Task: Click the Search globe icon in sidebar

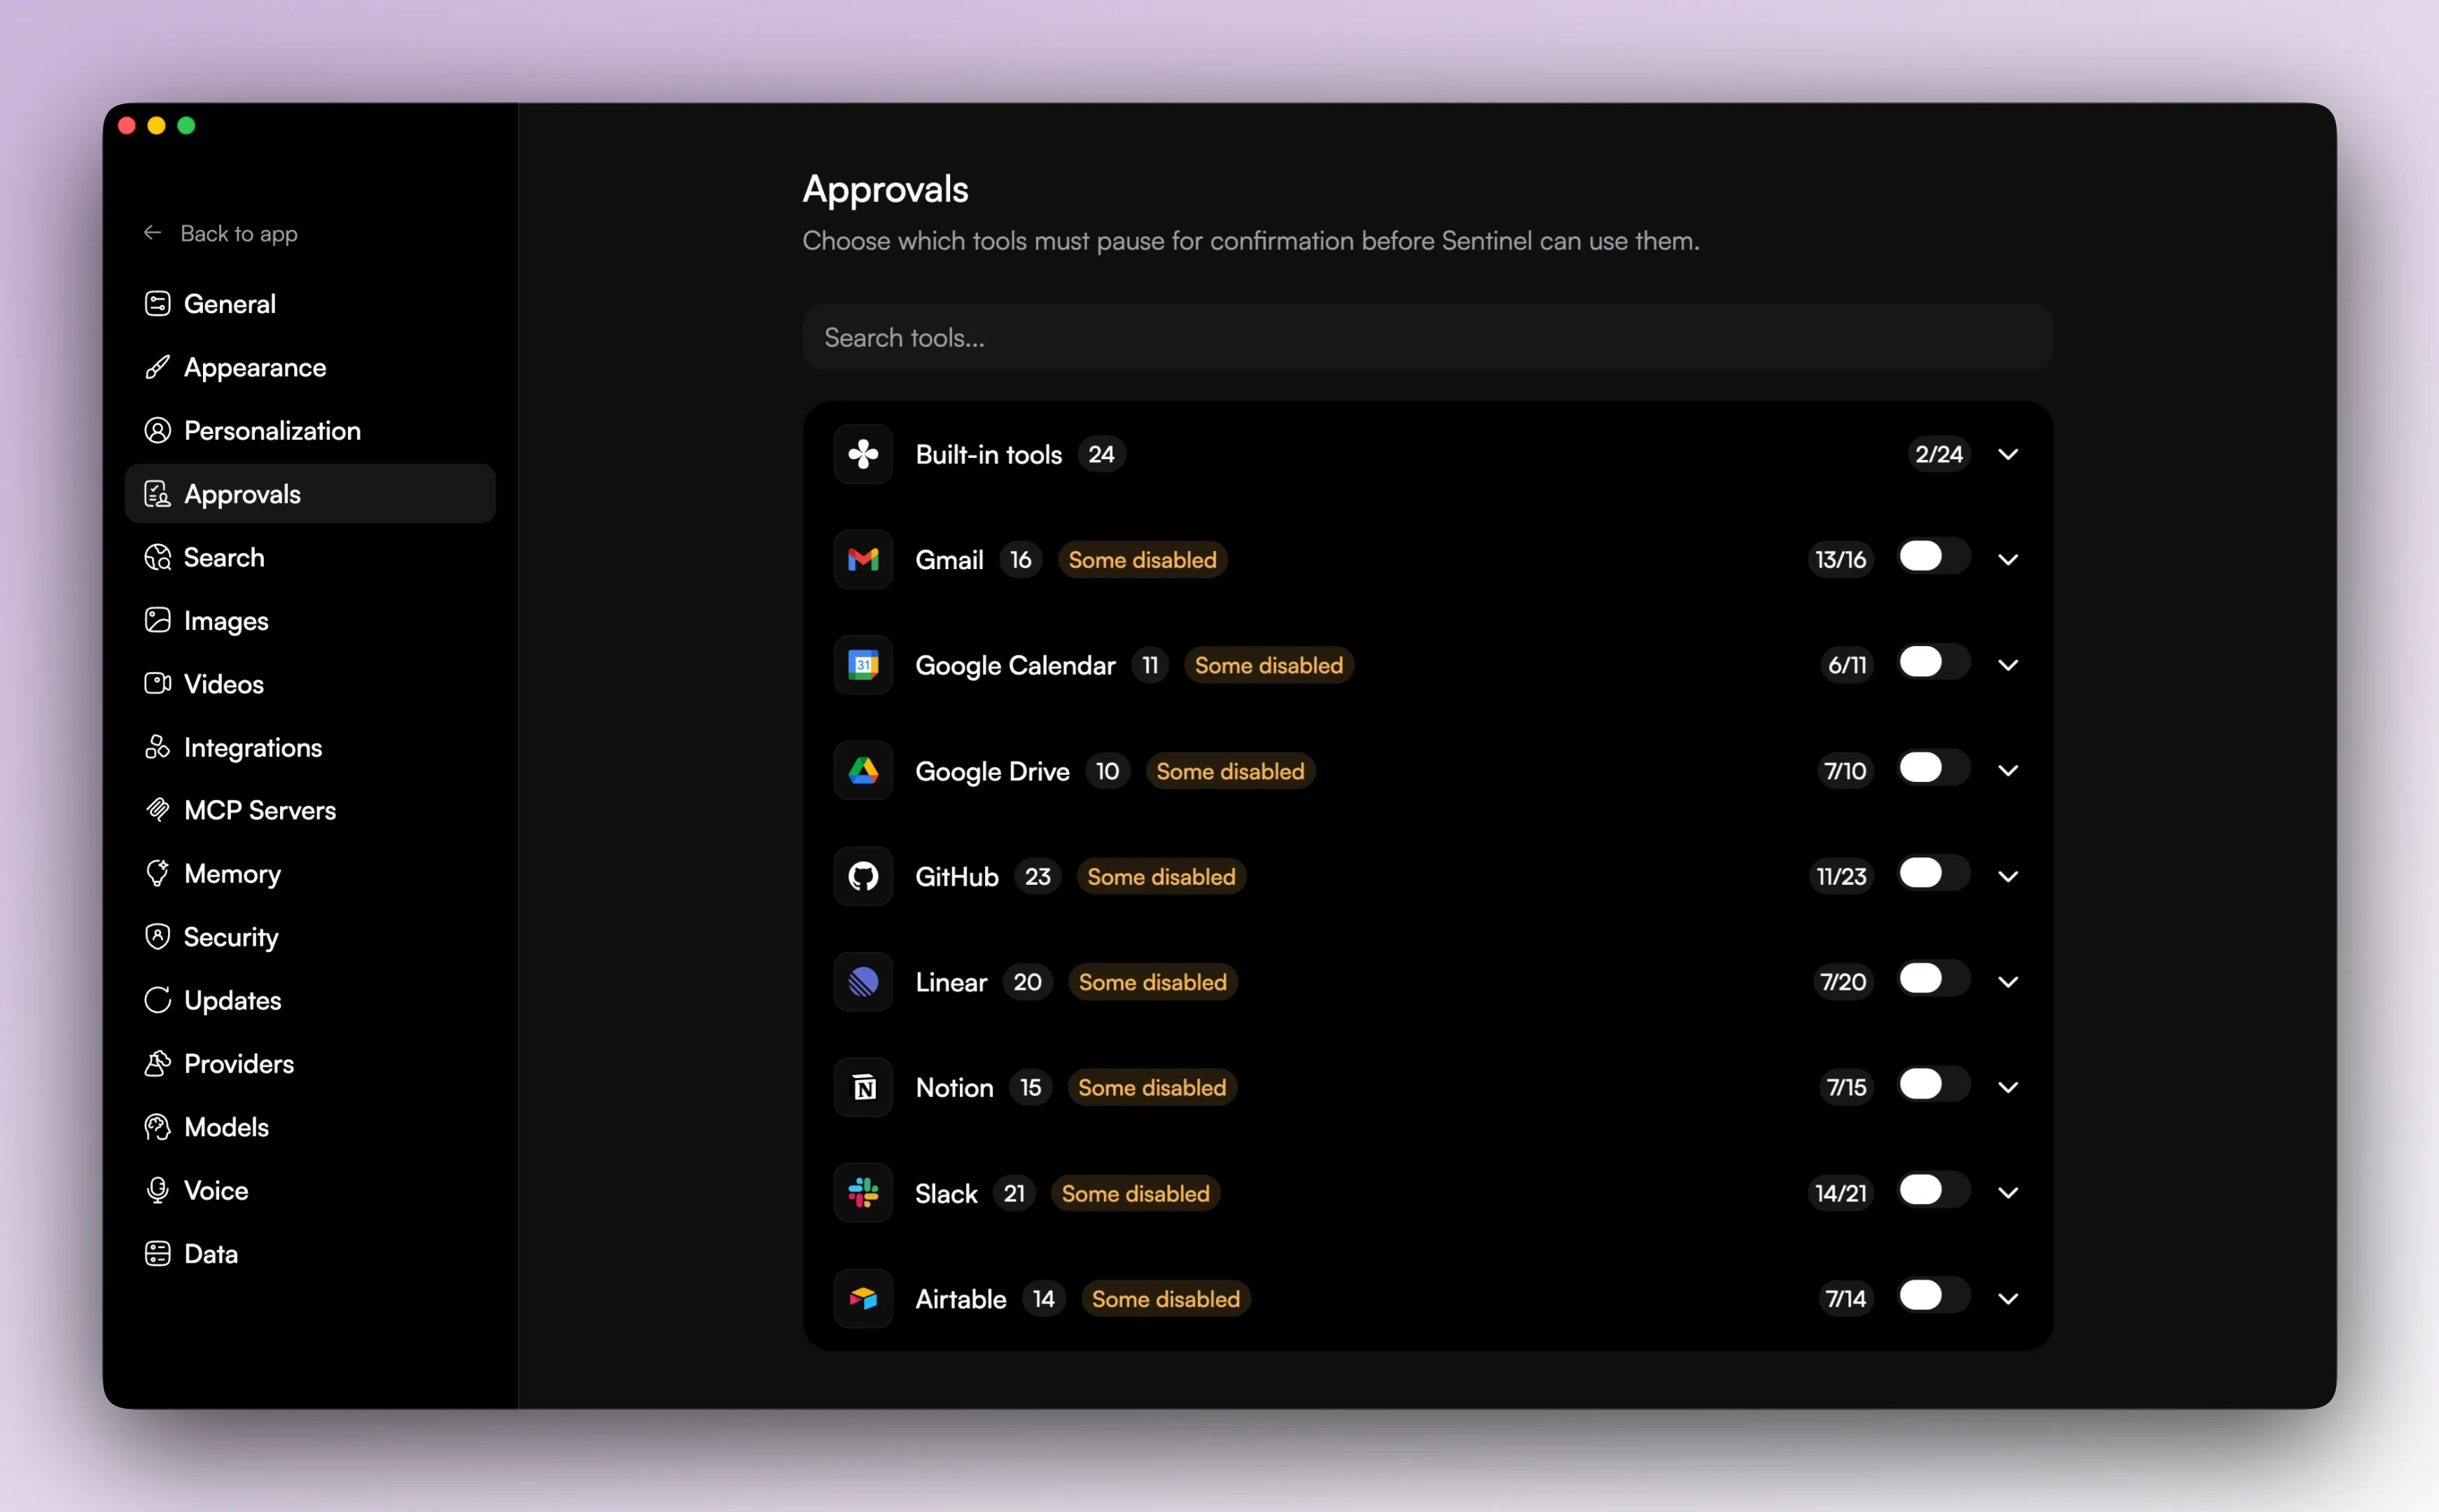Action: 157,557
